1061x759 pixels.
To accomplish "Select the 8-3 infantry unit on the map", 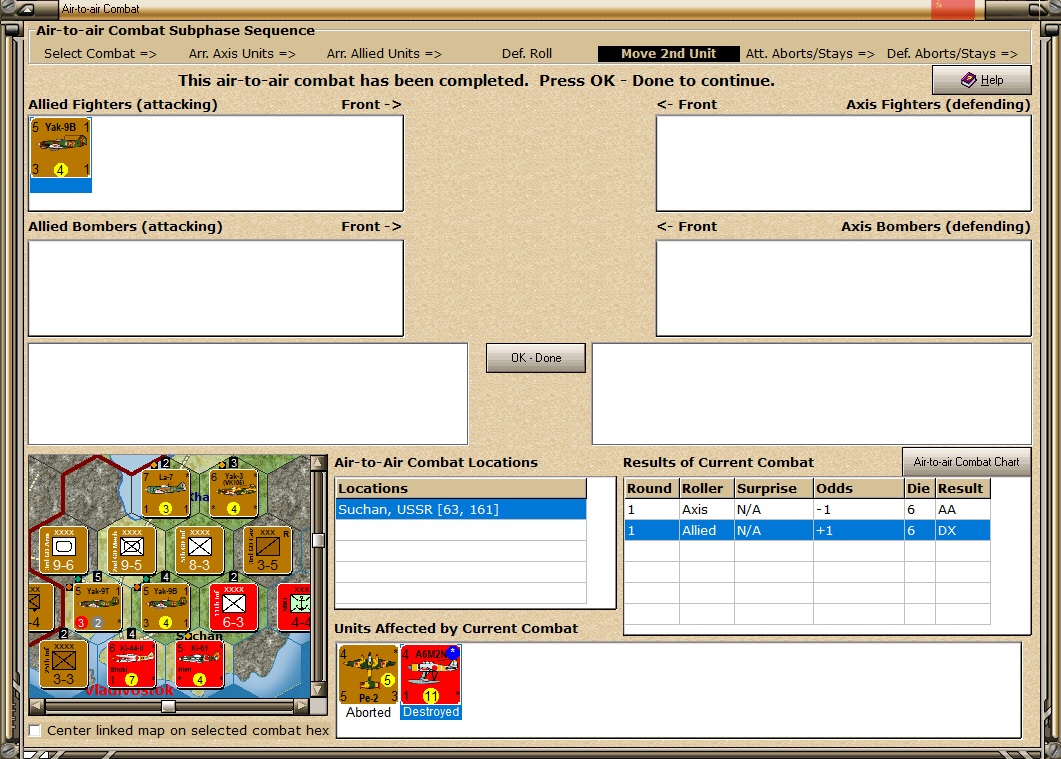I will click(x=200, y=550).
